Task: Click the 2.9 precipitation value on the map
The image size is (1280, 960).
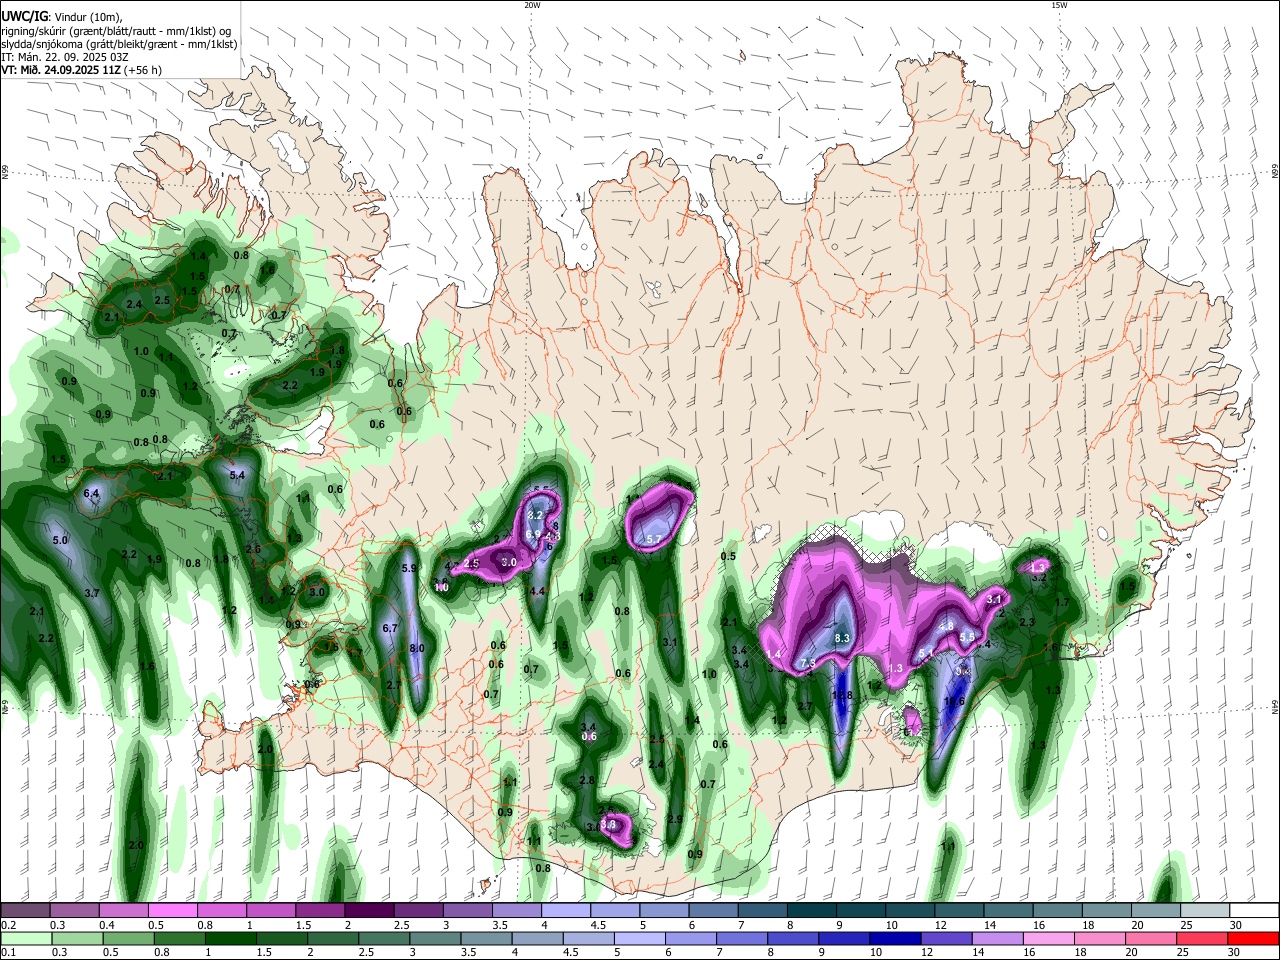Action: (675, 819)
